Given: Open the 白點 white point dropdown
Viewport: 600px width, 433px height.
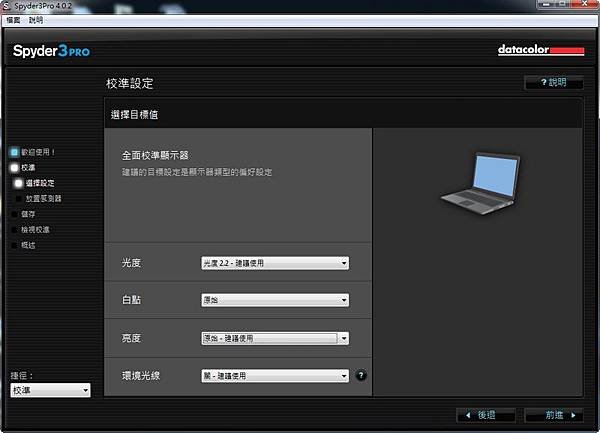Looking at the screenshot, I should pyautogui.click(x=275, y=300).
